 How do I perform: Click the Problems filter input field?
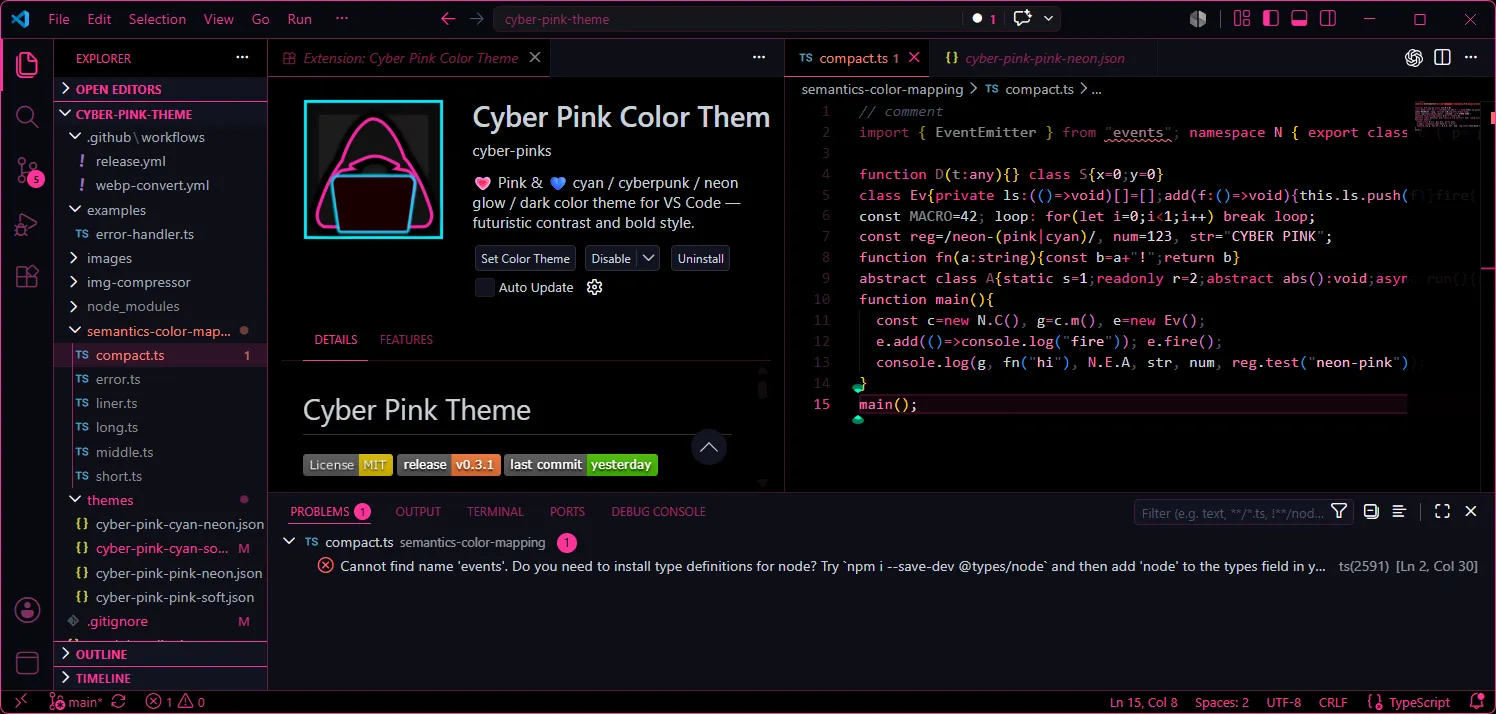coord(1232,512)
